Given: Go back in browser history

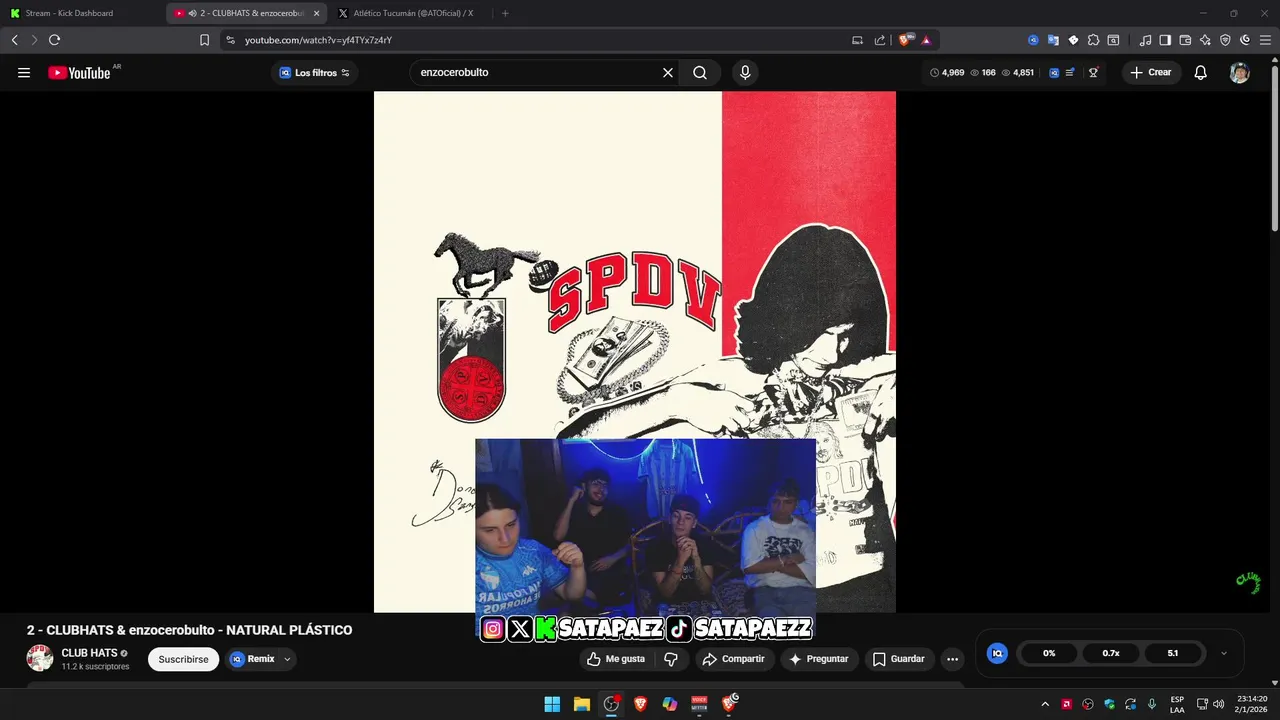Looking at the screenshot, I should 14,40.
